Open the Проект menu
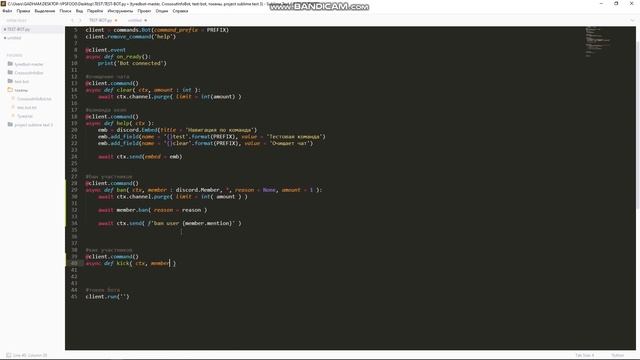Image resolution: width=640 pixels, height=360 pixels. coord(144,11)
